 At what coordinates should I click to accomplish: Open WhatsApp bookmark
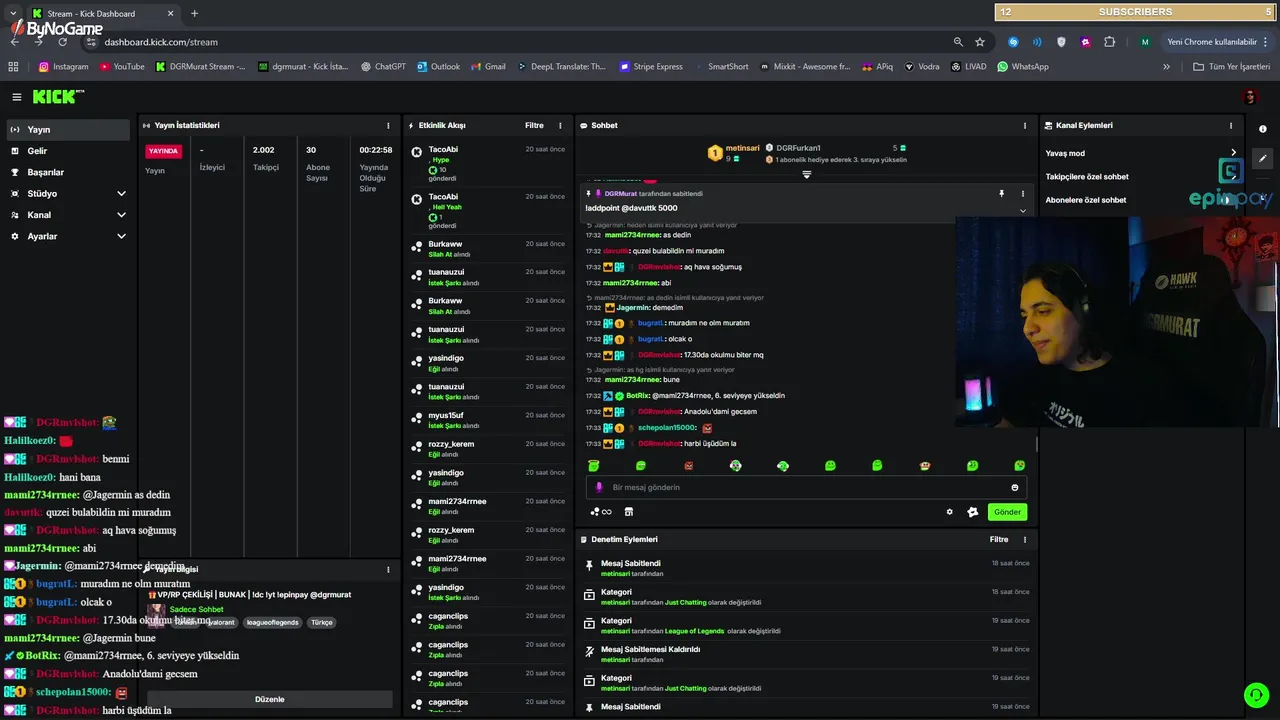pyautogui.click(x=1023, y=67)
